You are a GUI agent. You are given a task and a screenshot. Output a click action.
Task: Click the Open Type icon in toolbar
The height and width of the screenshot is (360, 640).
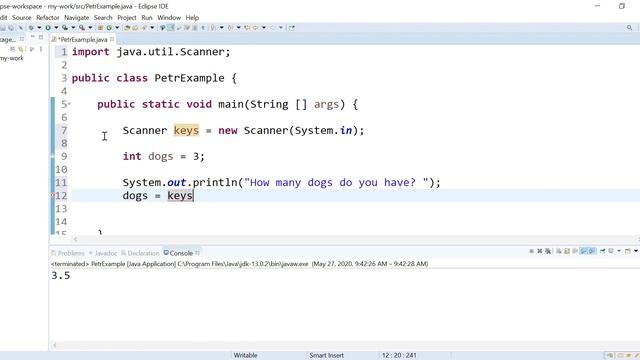(x=127, y=28)
